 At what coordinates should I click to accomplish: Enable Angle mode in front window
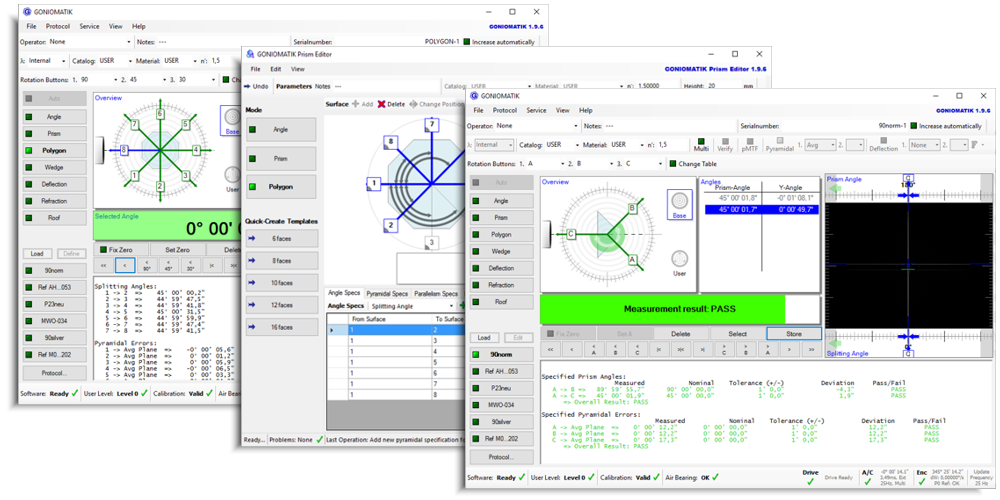coord(501,201)
